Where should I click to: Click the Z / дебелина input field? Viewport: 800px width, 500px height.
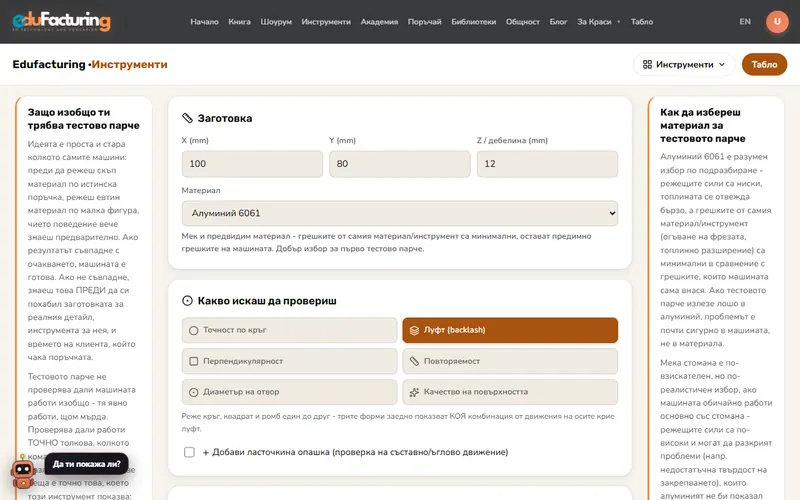(547, 164)
